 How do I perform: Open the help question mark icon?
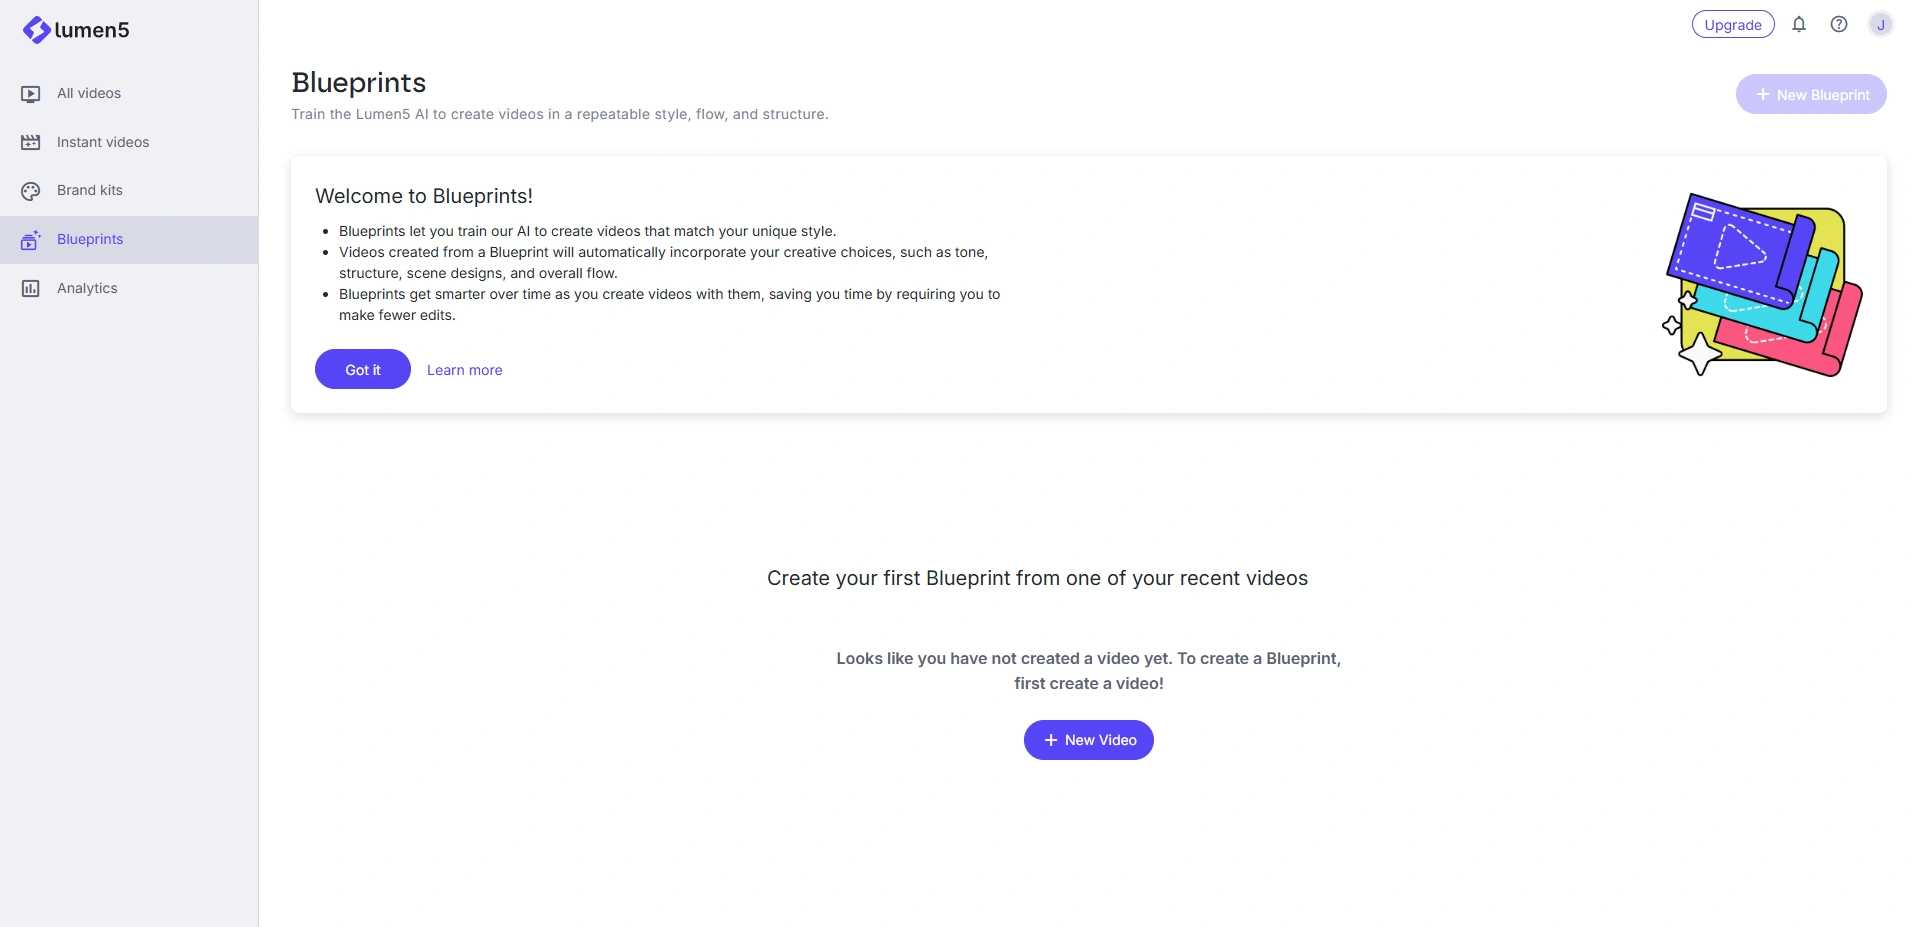(1839, 24)
